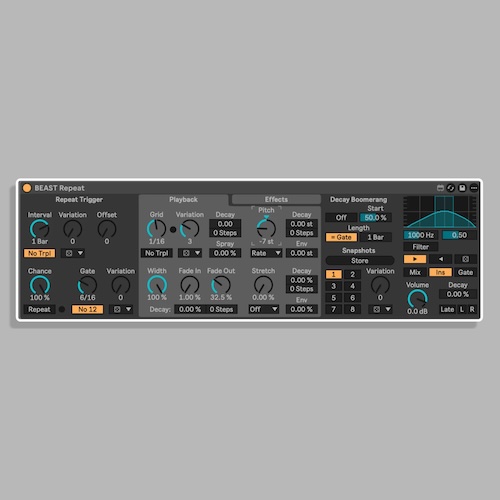Click the link dot between Grid and Variation
The height and width of the screenshot is (500, 500).
tap(173, 229)
